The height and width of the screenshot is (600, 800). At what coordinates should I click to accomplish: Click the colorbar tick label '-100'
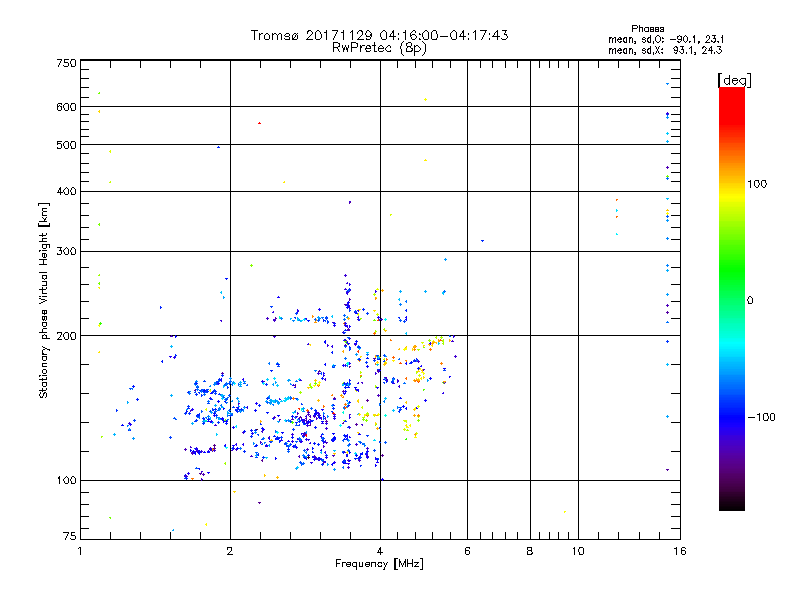pyautogui.click(x=761, y=417)
